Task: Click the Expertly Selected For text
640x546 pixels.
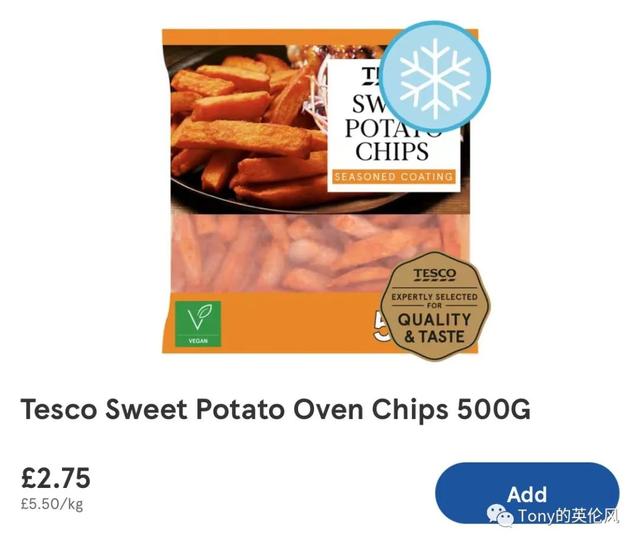Action: (x=435, y=301)
